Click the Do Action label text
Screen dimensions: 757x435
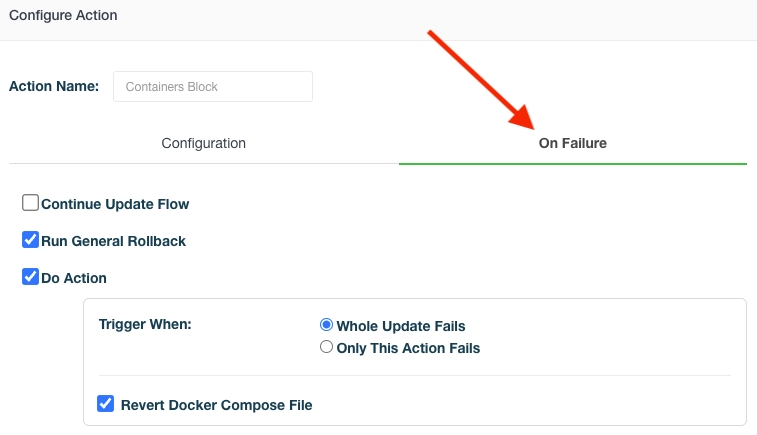(x=74, y=278)
